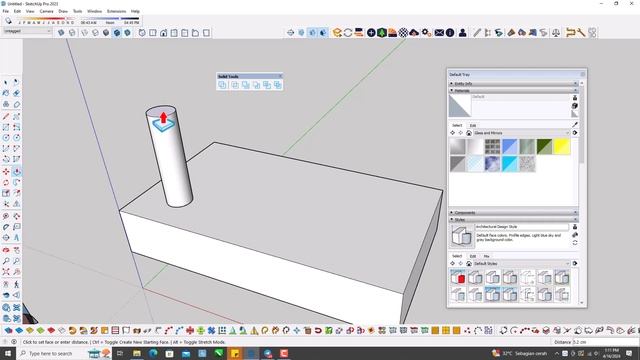The image size is (640, 360).
Task: Click the last Solid Tools icon
Action: [278, 85]
